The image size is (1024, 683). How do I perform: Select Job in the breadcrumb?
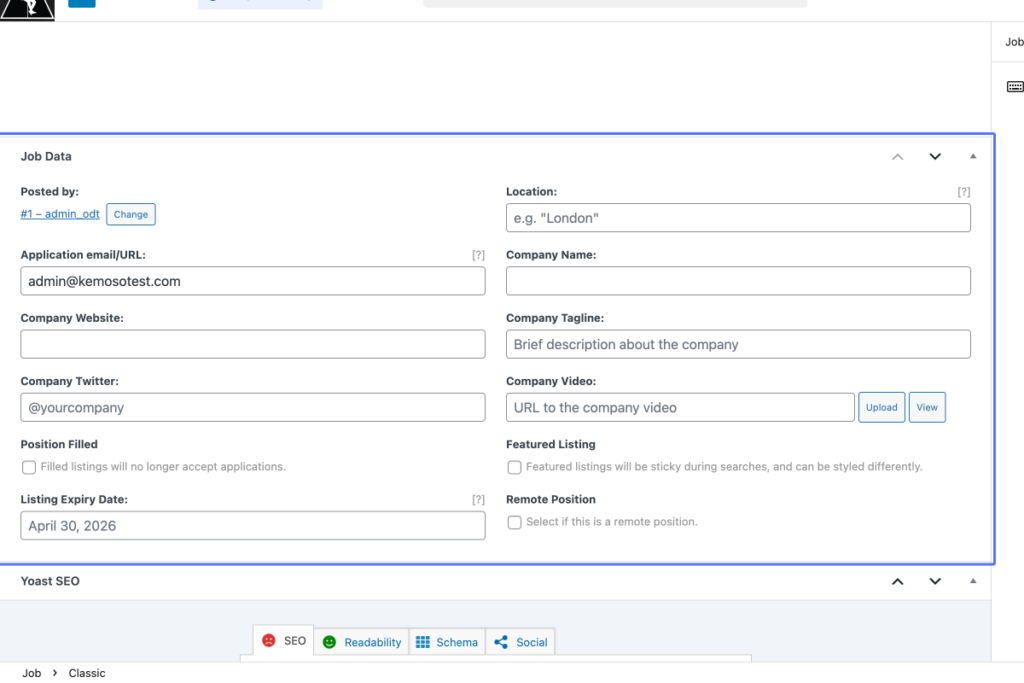tap(31, 673)
